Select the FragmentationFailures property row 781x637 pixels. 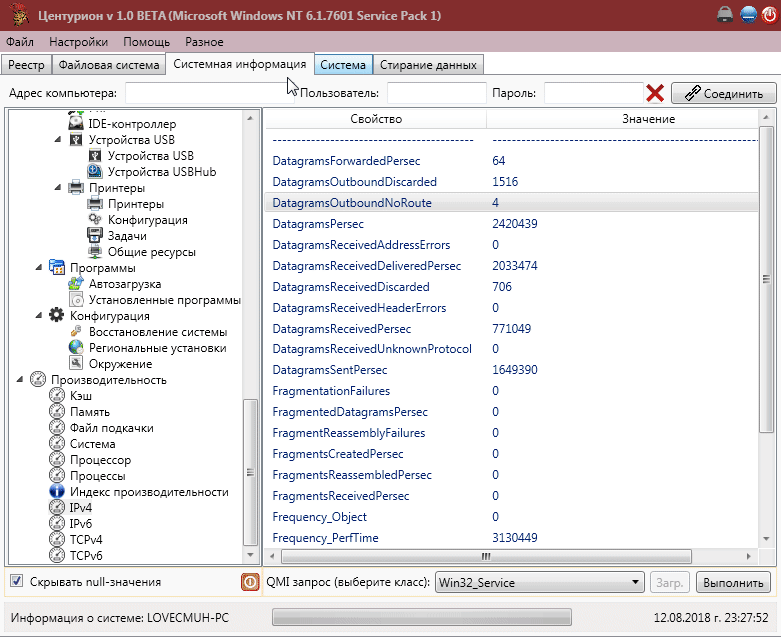point(512,391)
